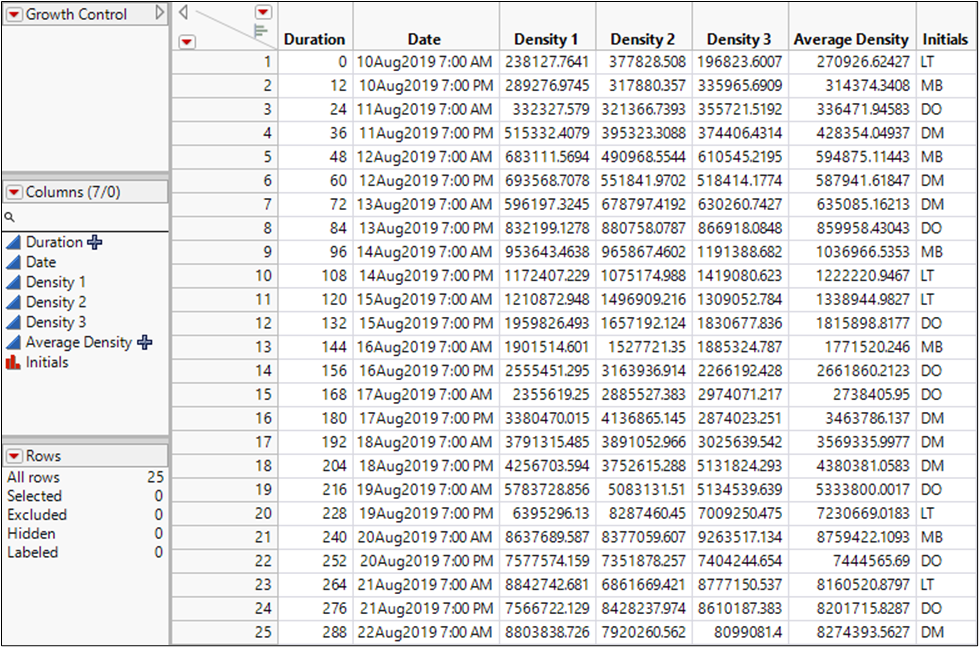Image resolution: width=979 pixels, height=647 pixels.
Task: Click the search icon in the Columns panel
Action: pyautogui.click(x=10, y=217)
